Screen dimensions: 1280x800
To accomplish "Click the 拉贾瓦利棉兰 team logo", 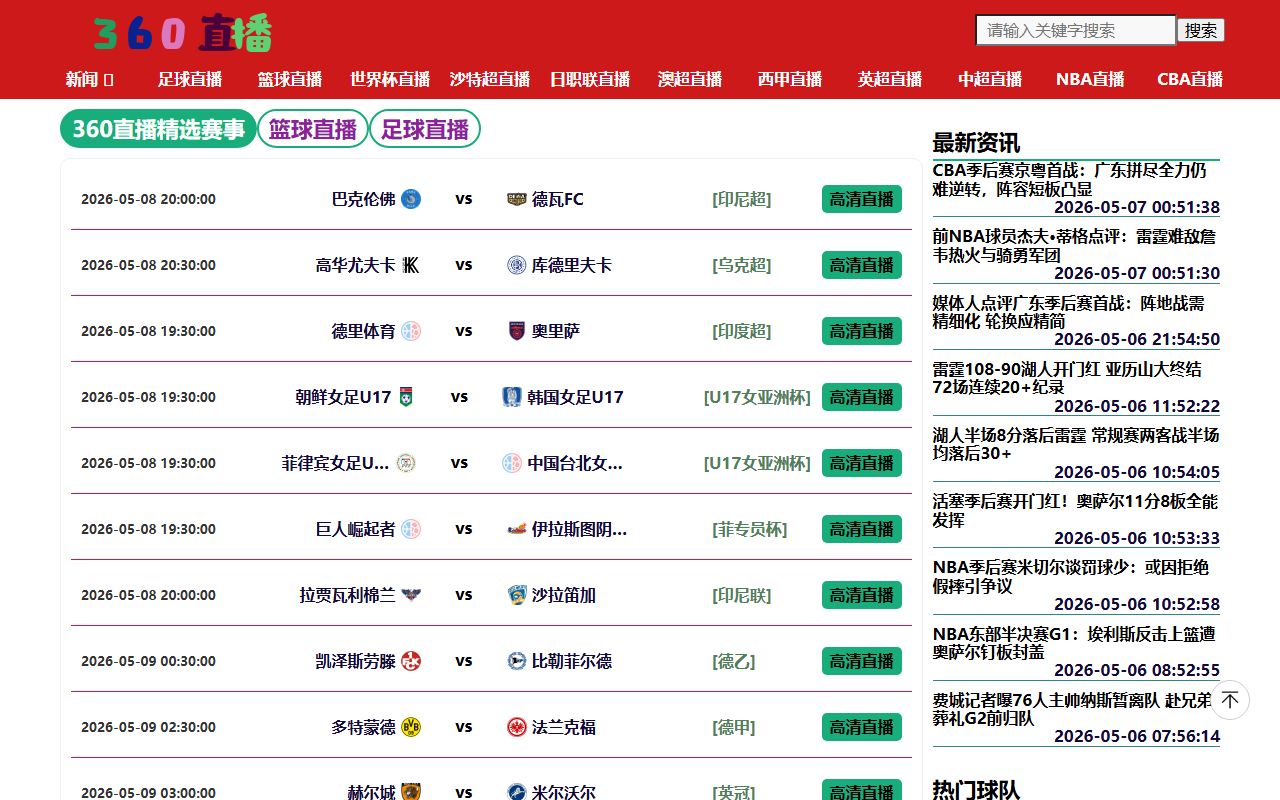I will pyautogui.click(x=411, y=595).
